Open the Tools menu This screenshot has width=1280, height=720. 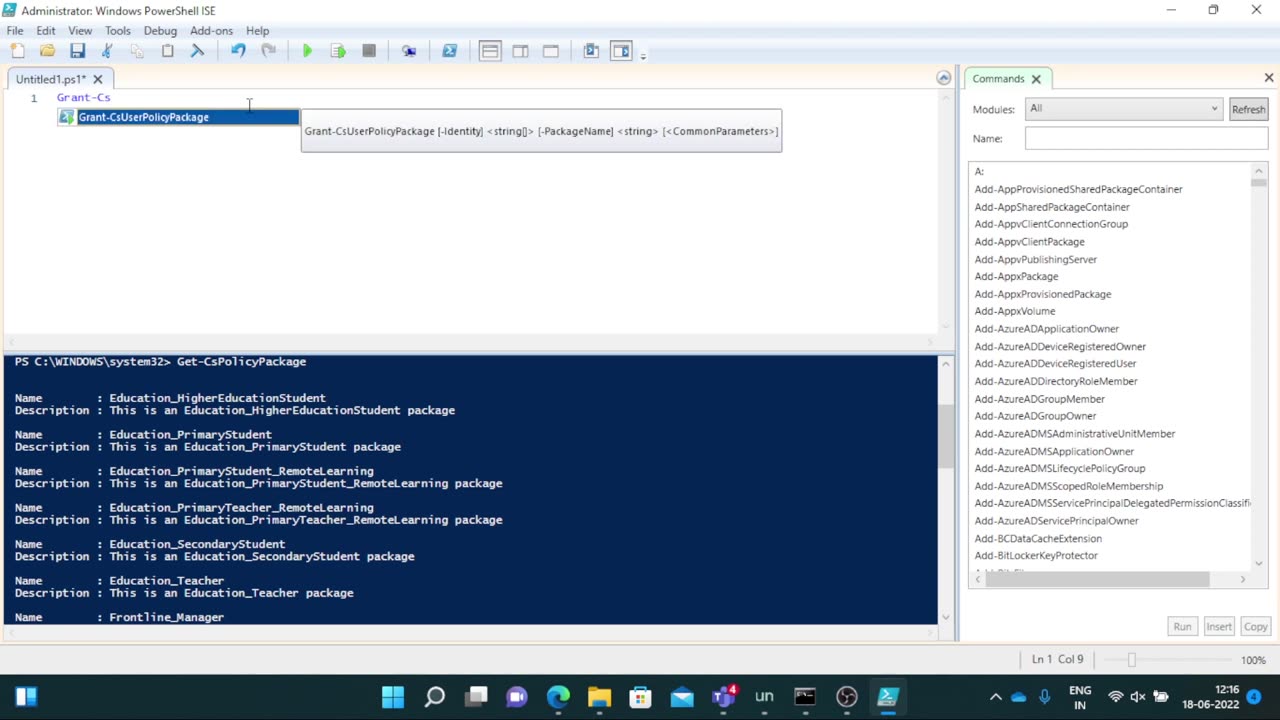pos(118,31)
